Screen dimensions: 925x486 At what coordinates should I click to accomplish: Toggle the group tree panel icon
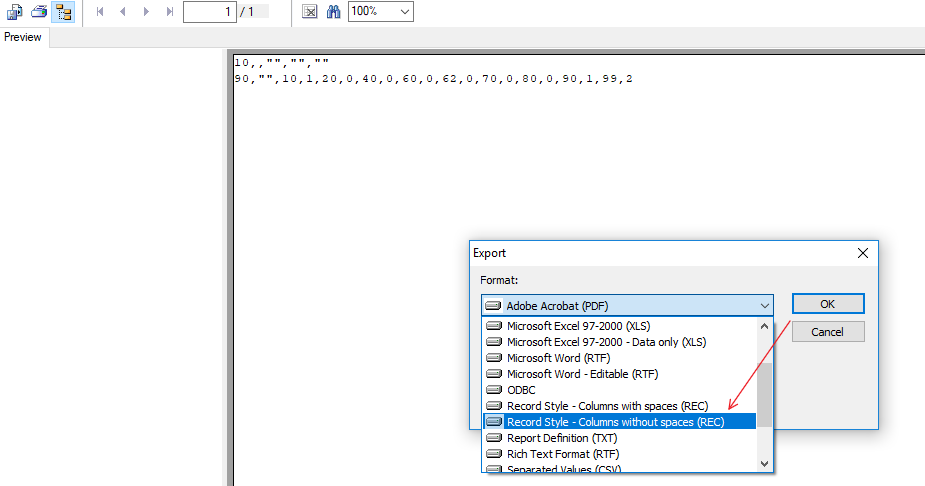pos(63,12)
